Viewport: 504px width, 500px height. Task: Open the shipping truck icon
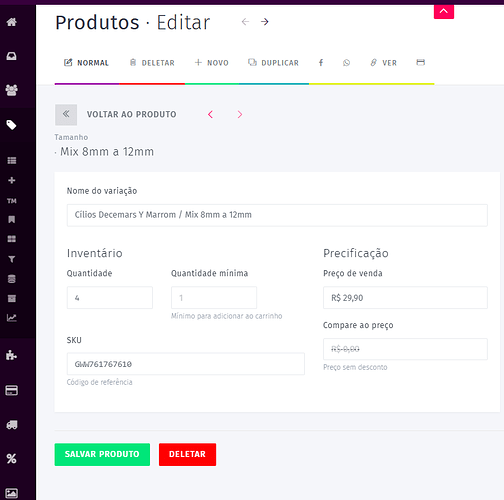tap(12, 425)
